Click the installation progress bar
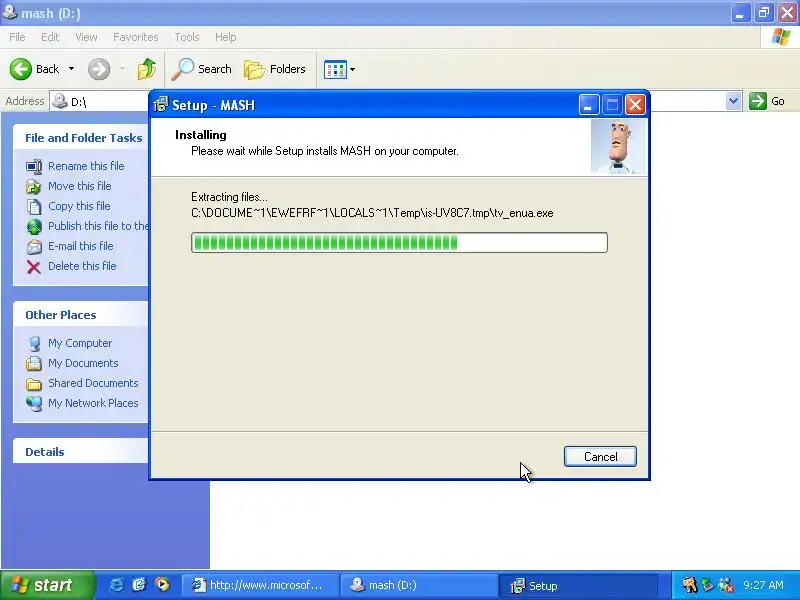The width and height of the screenshot is (800, 600). coord(399,242)
